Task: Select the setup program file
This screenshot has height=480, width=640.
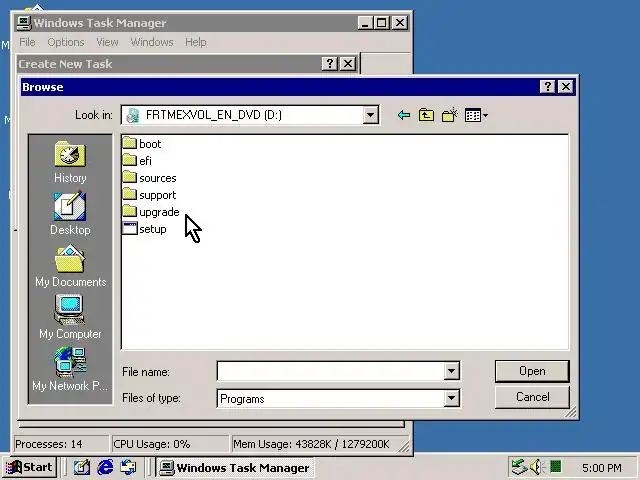Action: (x=144, y=229)
